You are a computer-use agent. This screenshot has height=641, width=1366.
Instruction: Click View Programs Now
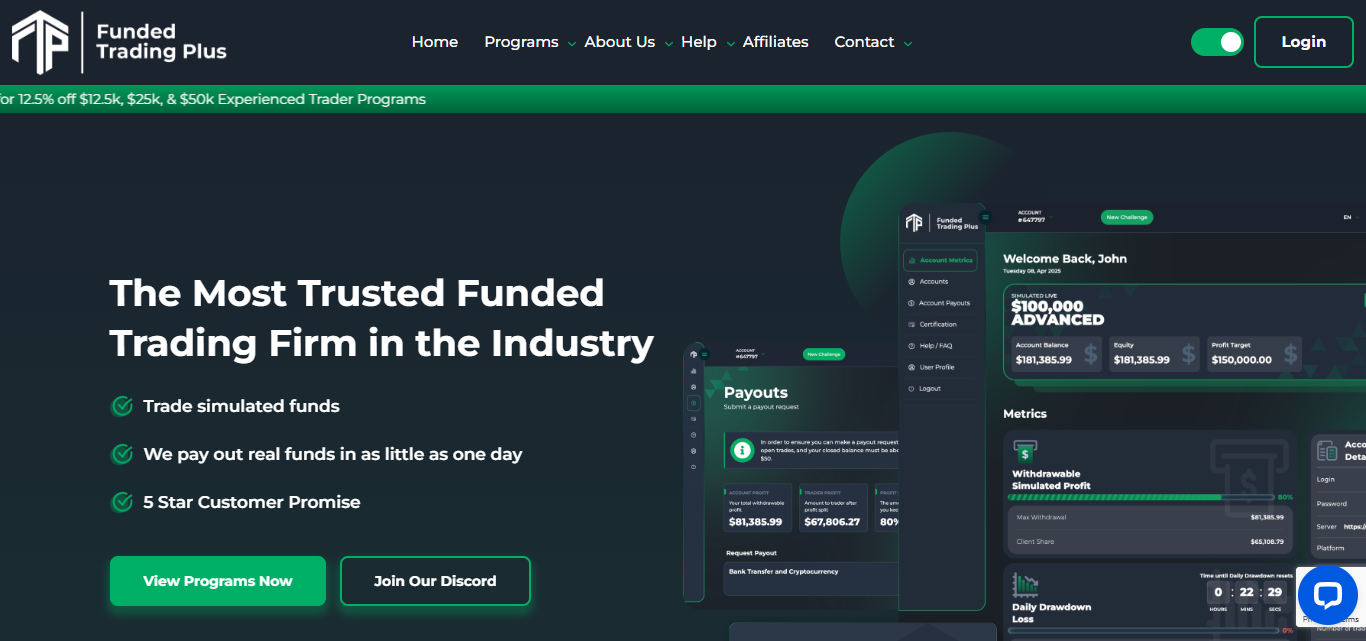218,581
